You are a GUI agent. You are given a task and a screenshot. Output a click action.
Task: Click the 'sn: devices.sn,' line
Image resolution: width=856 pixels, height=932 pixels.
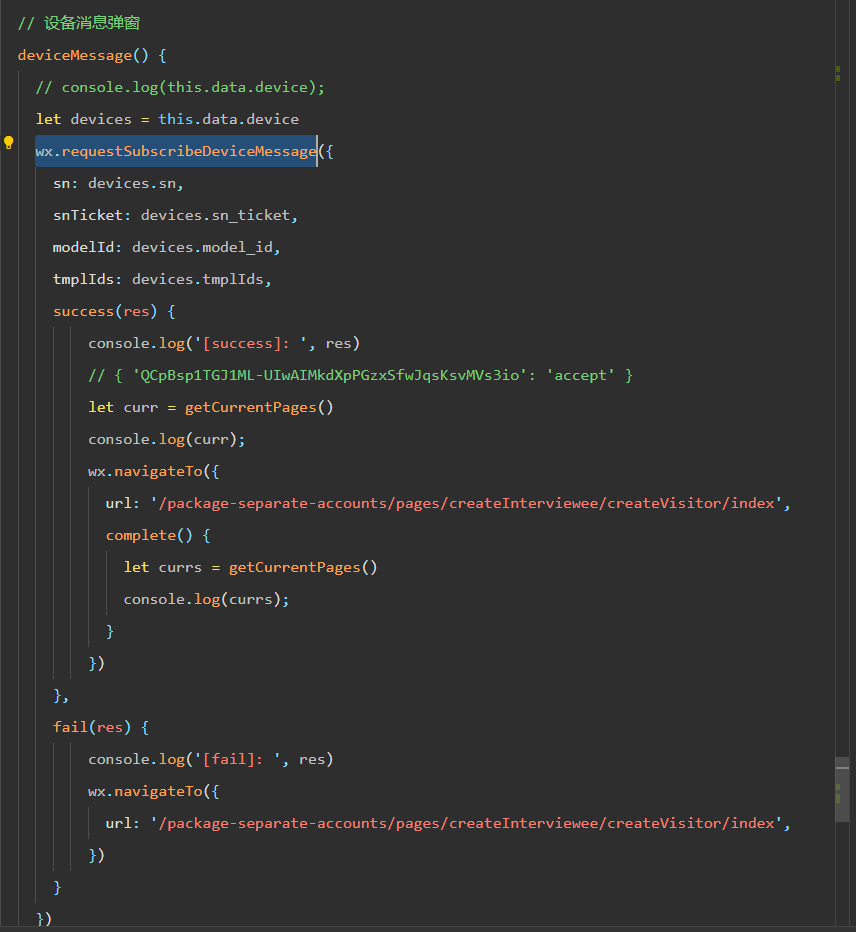(x=118, y=184)
